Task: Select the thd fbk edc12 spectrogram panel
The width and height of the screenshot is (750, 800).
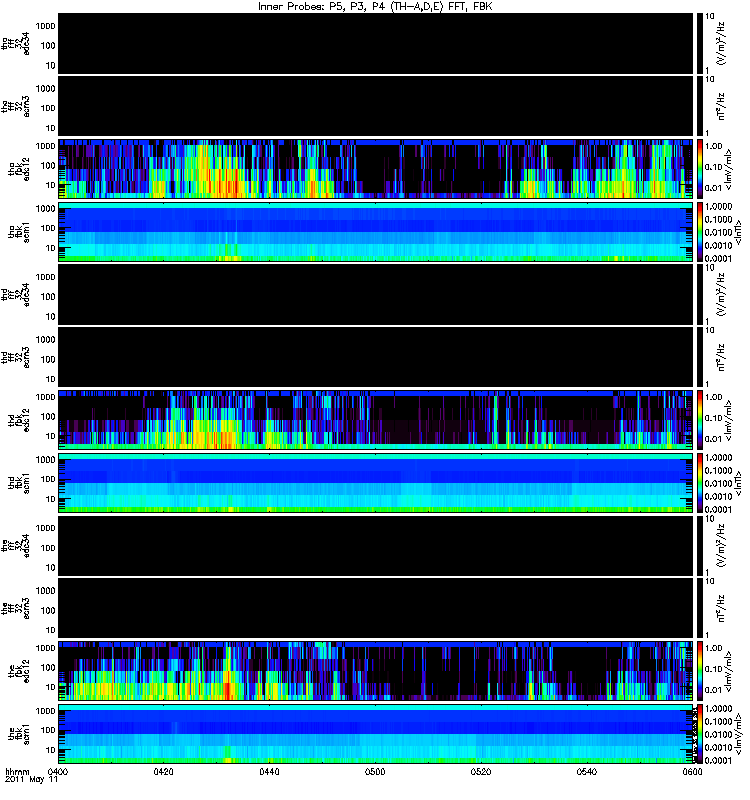Action: point(376,419)
